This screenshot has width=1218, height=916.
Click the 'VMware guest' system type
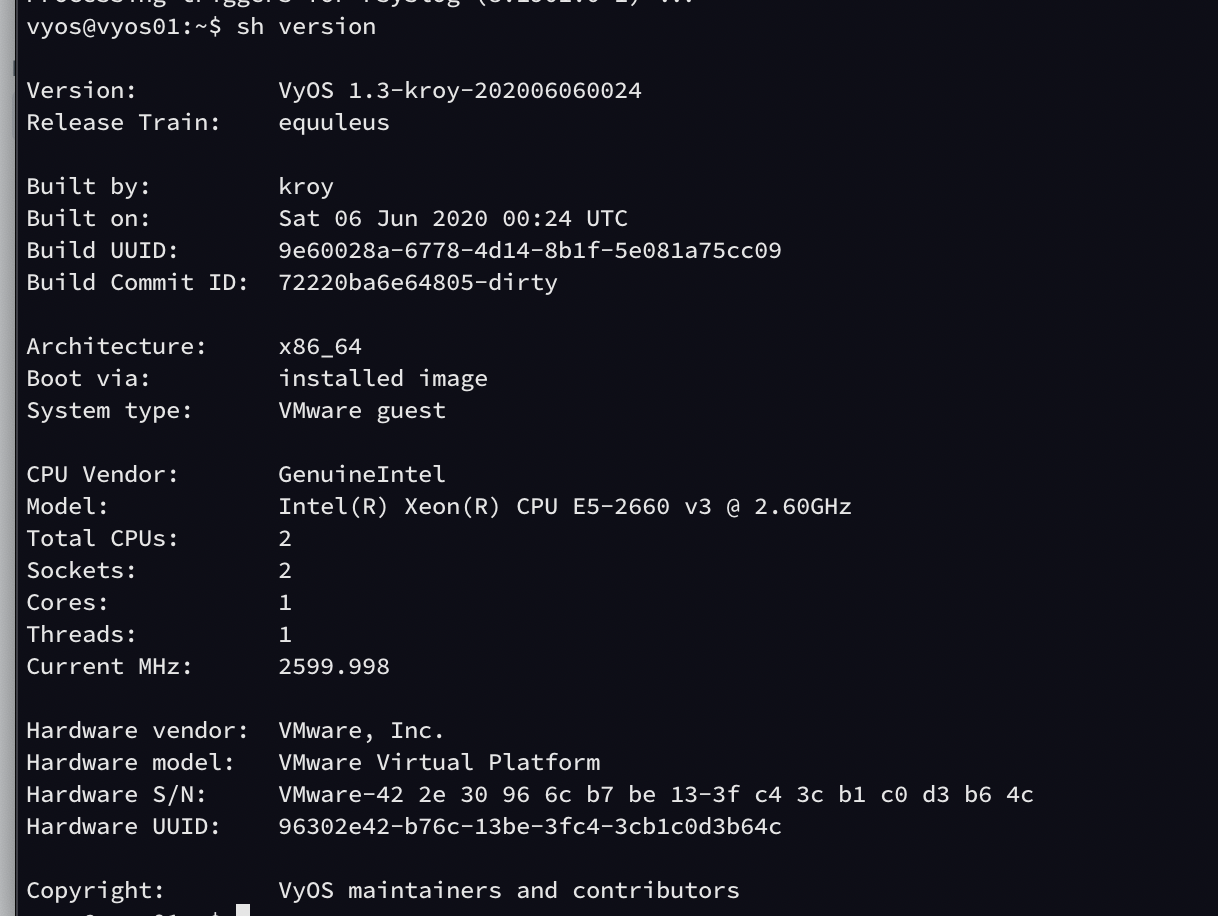click(x=362, y=410)
